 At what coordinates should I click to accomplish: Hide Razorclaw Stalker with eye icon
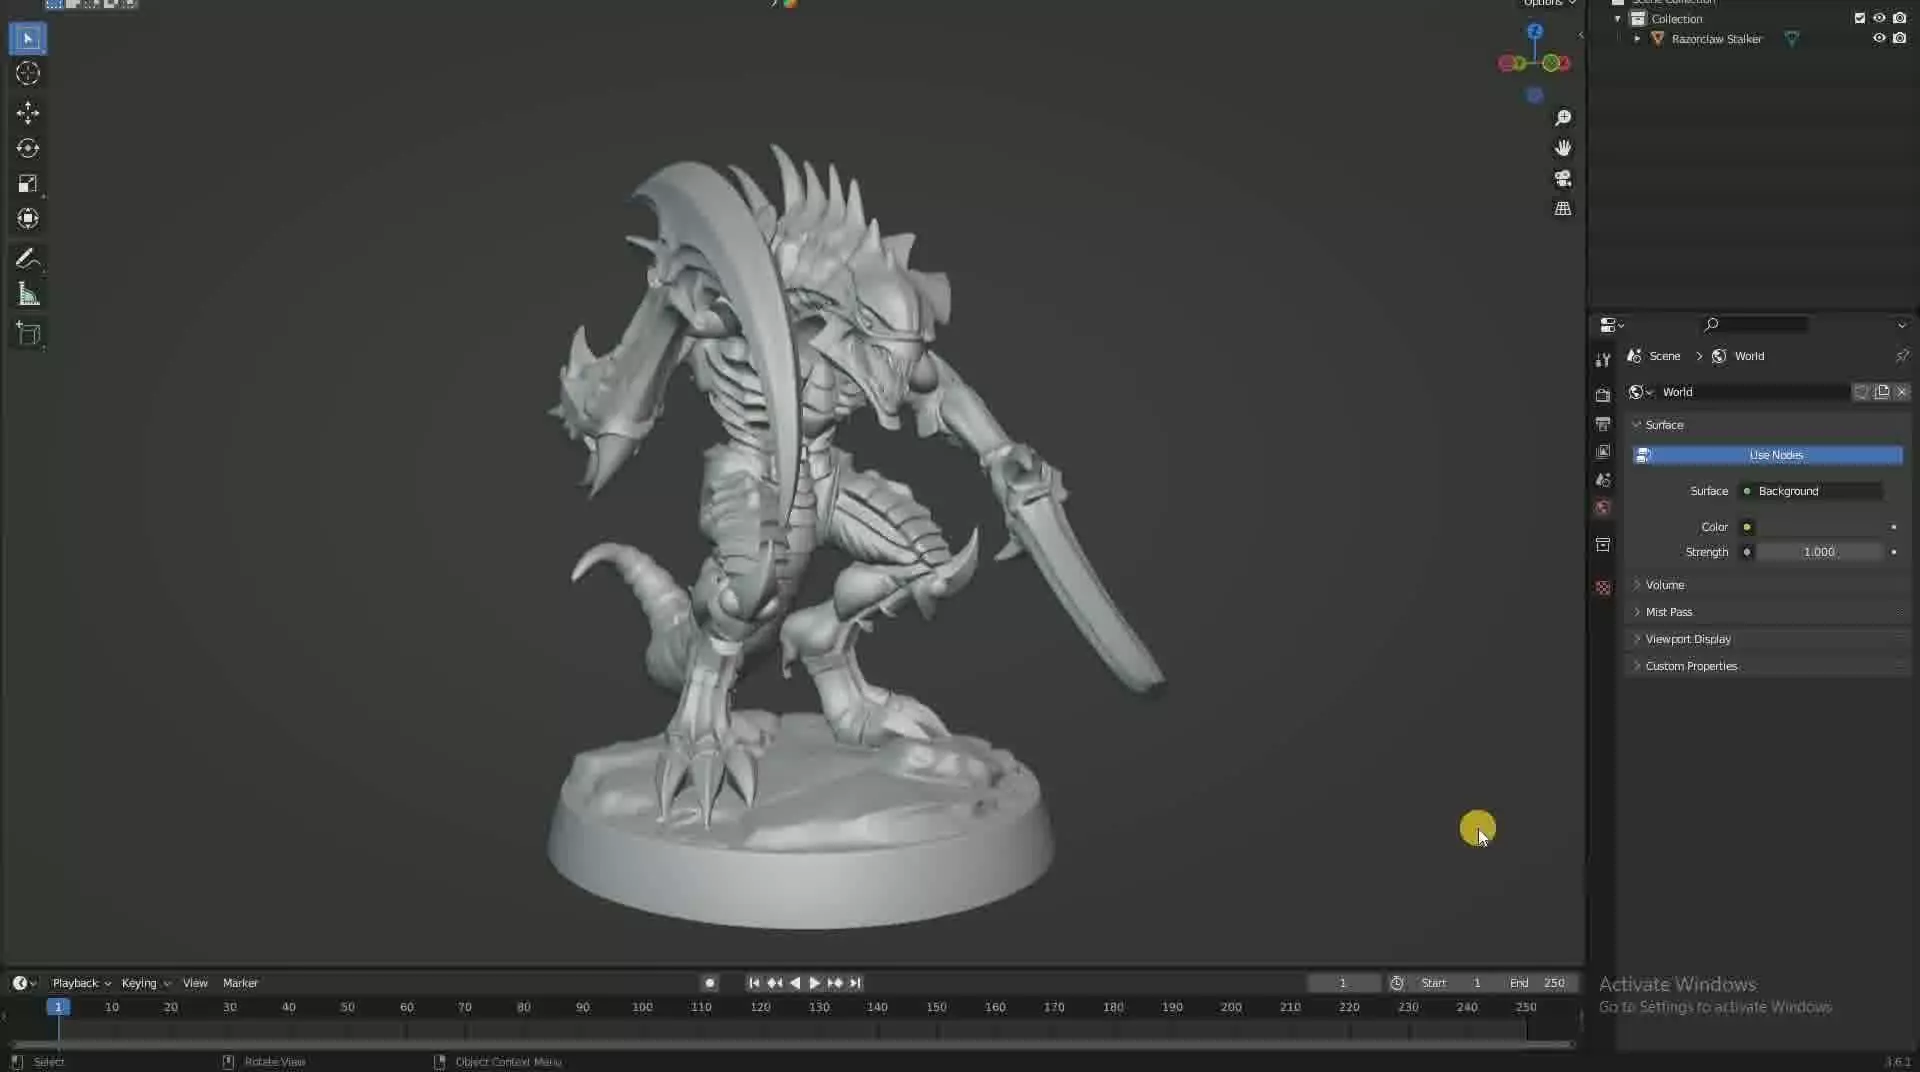(1879, 38)
